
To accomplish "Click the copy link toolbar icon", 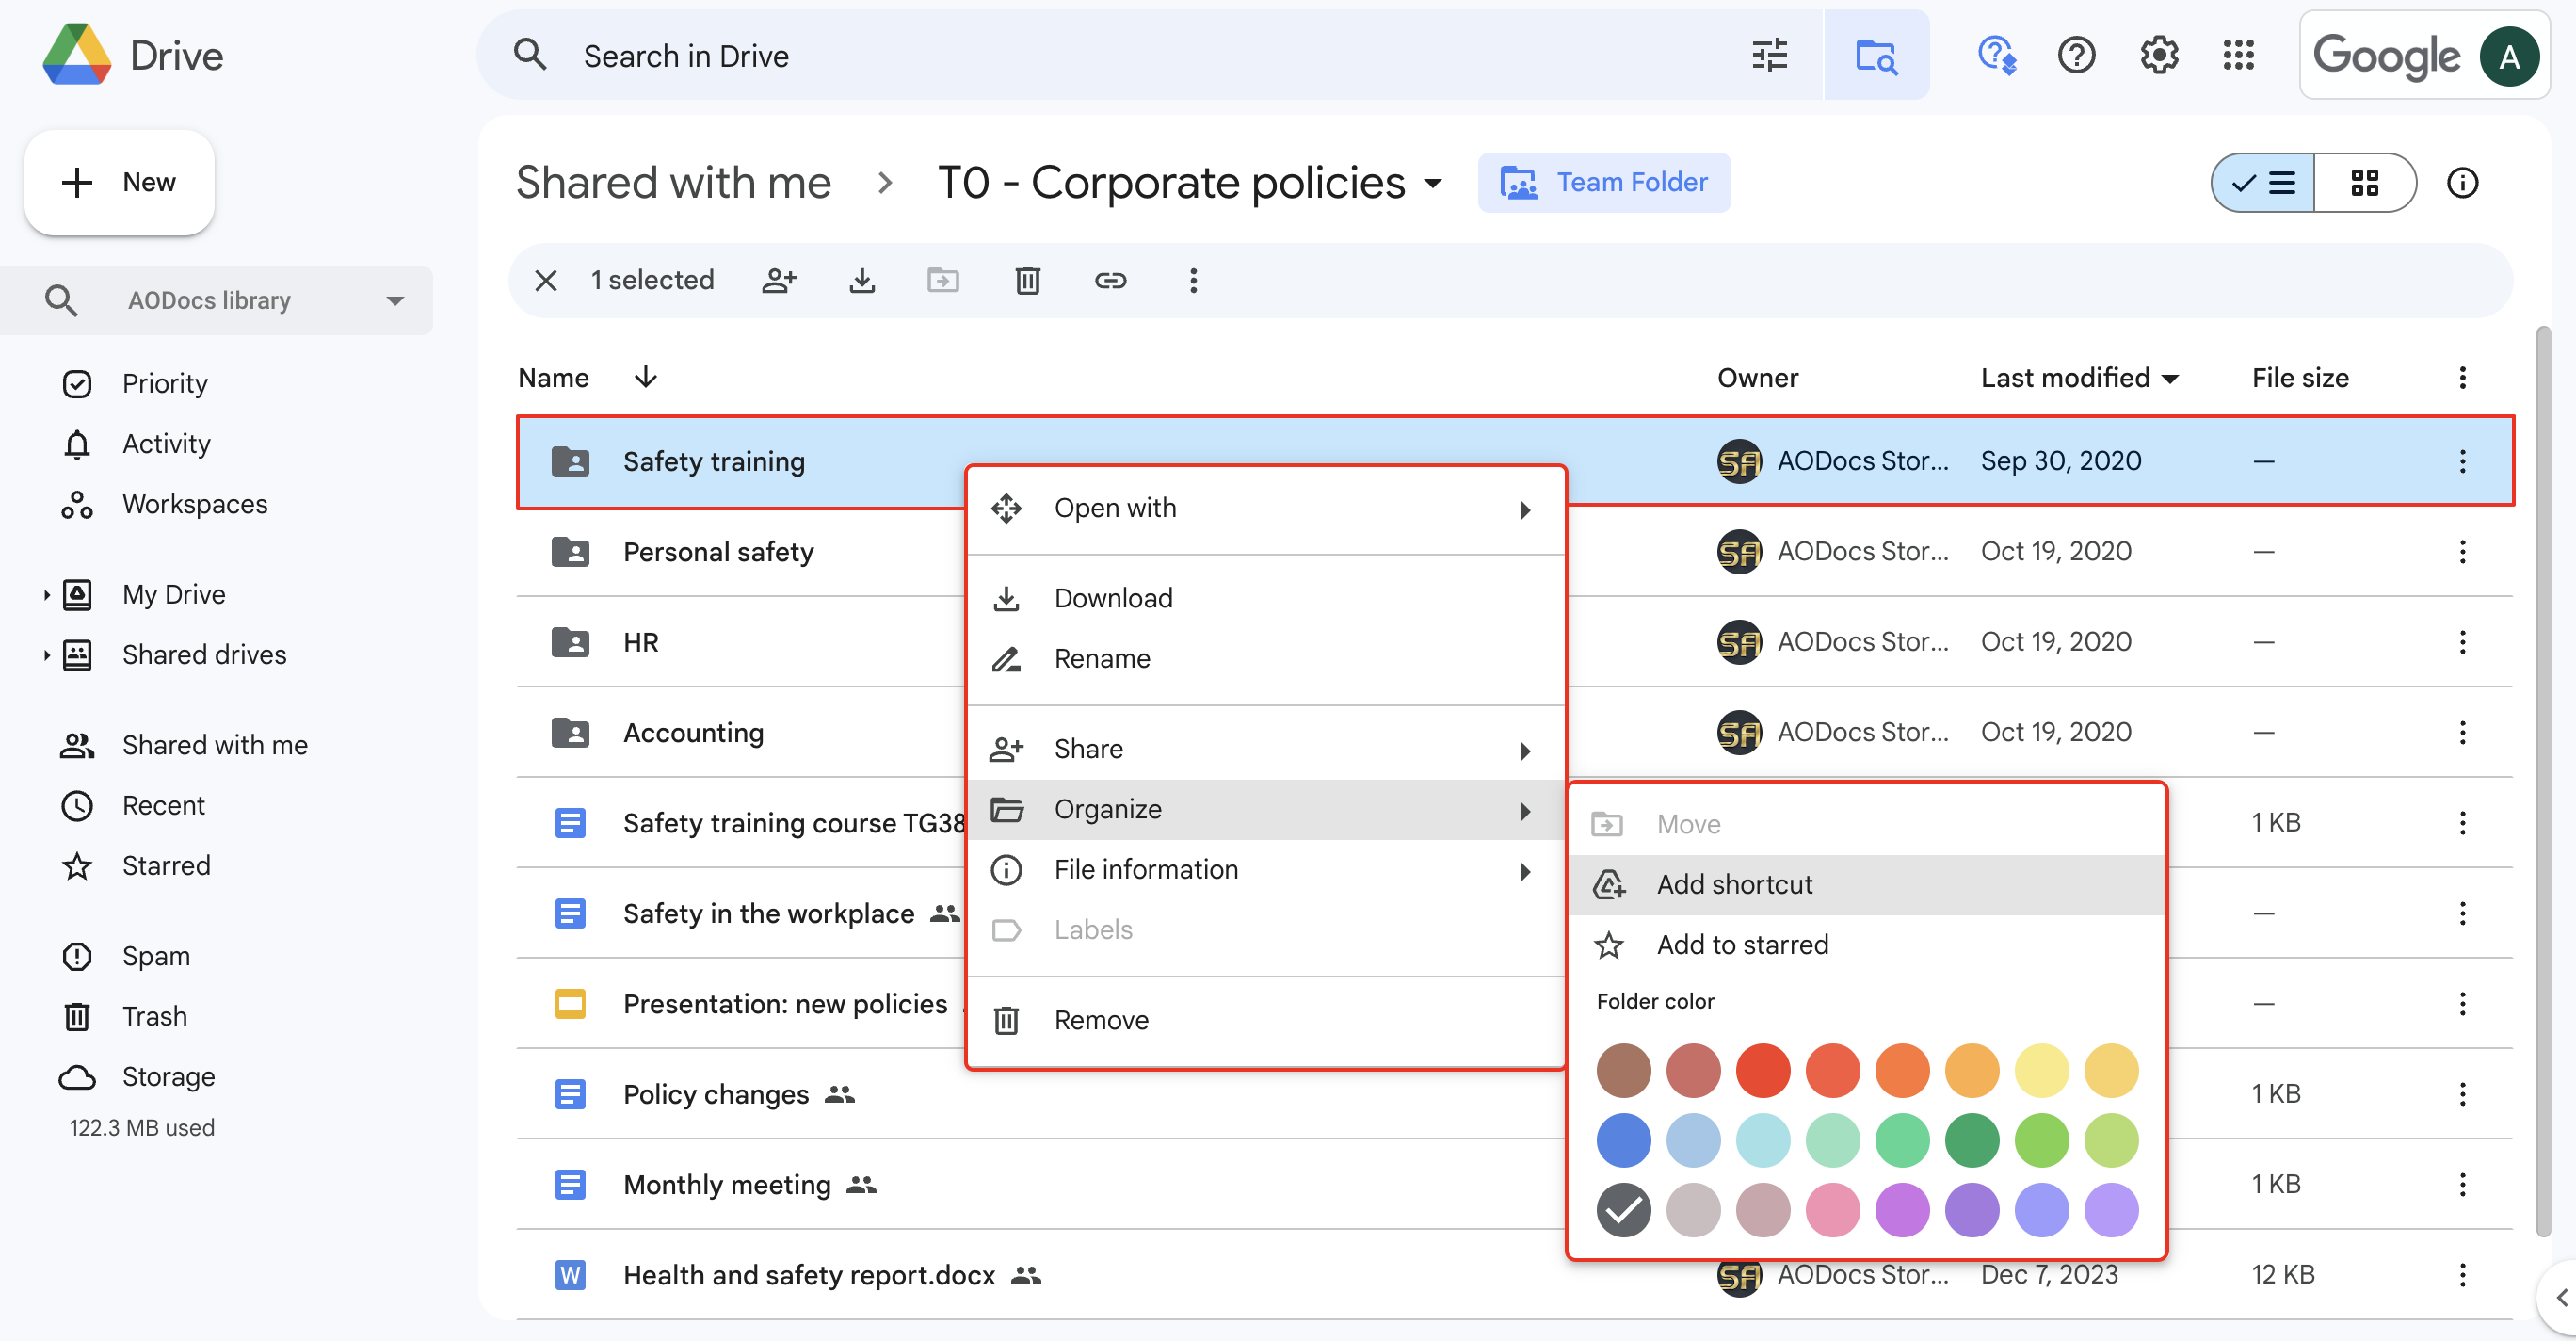I will point(1110,280).
